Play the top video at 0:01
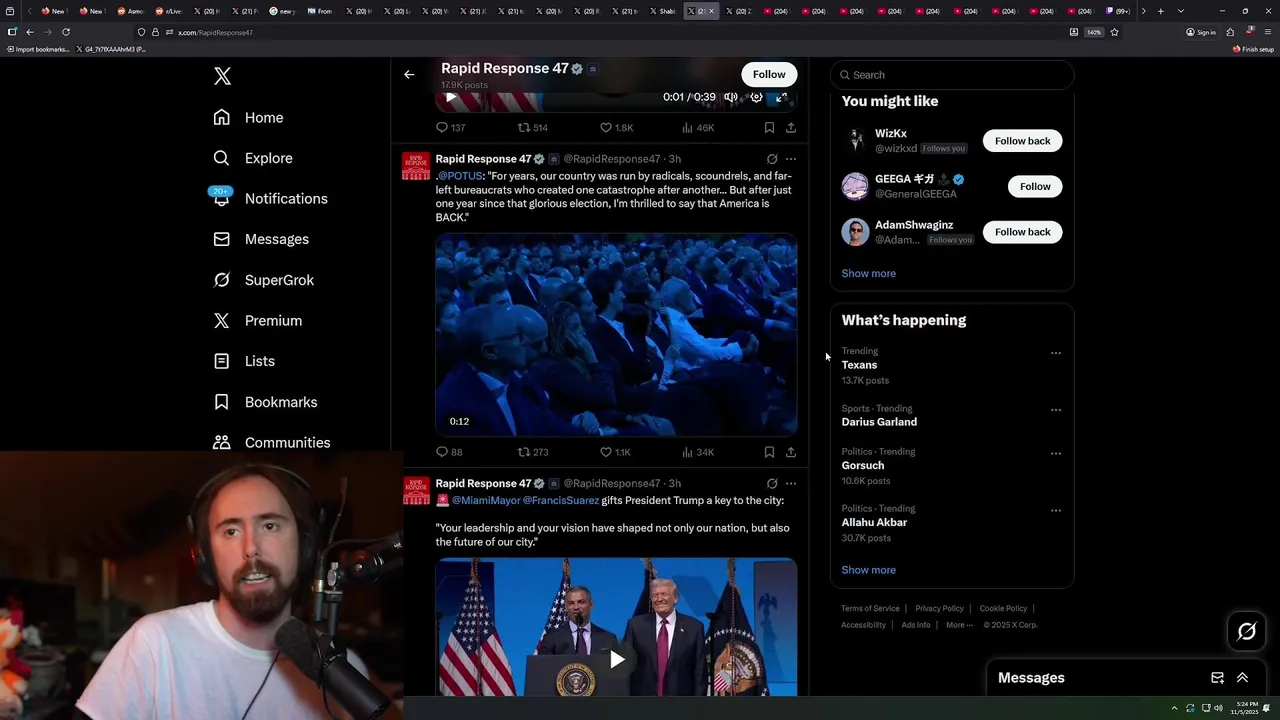 point(451,97)
